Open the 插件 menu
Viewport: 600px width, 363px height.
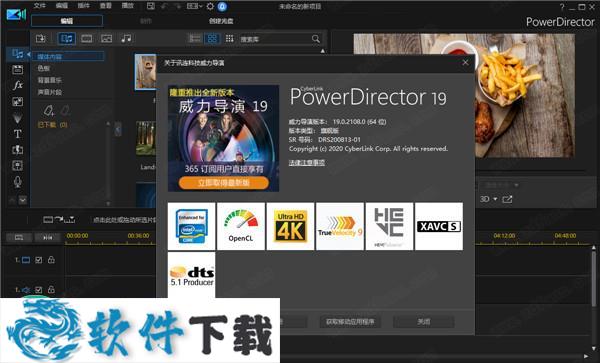click(x=83, y=6)
